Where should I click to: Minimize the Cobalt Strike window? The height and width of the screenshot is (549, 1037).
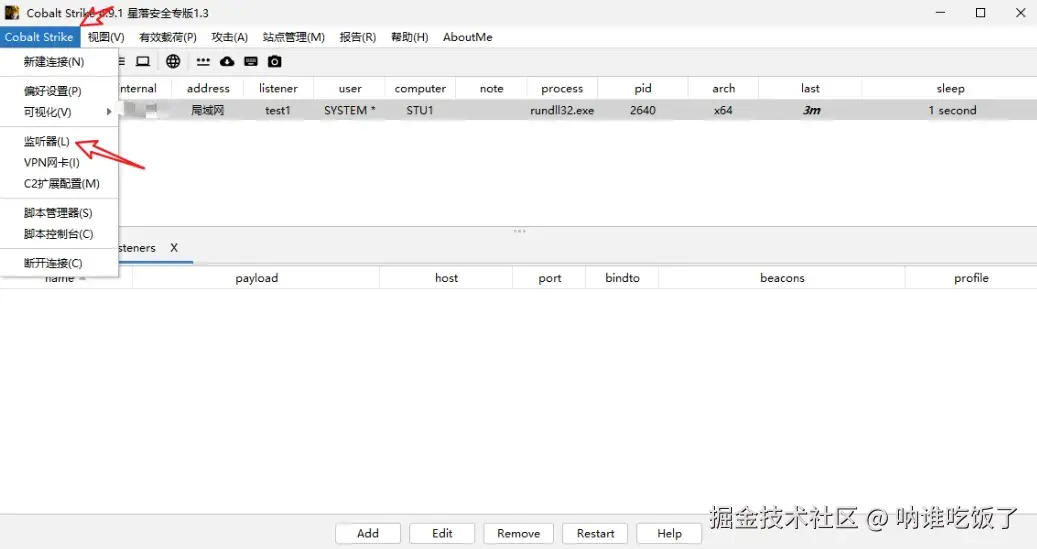[940, 13]
